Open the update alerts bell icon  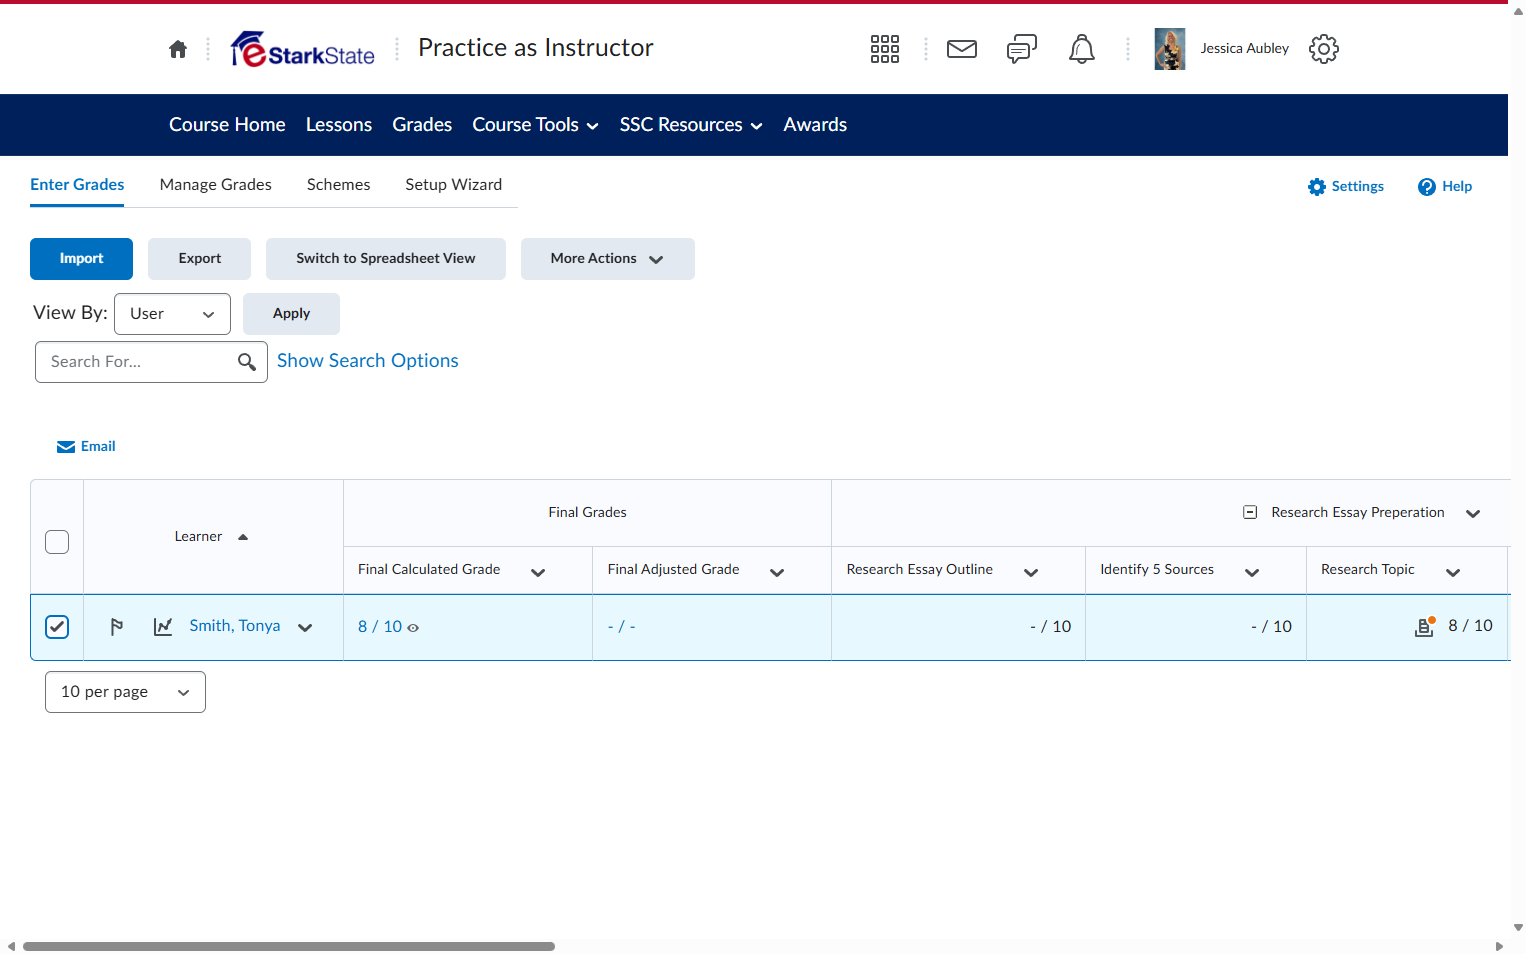pyautogui.click(x=1082, y=49)
